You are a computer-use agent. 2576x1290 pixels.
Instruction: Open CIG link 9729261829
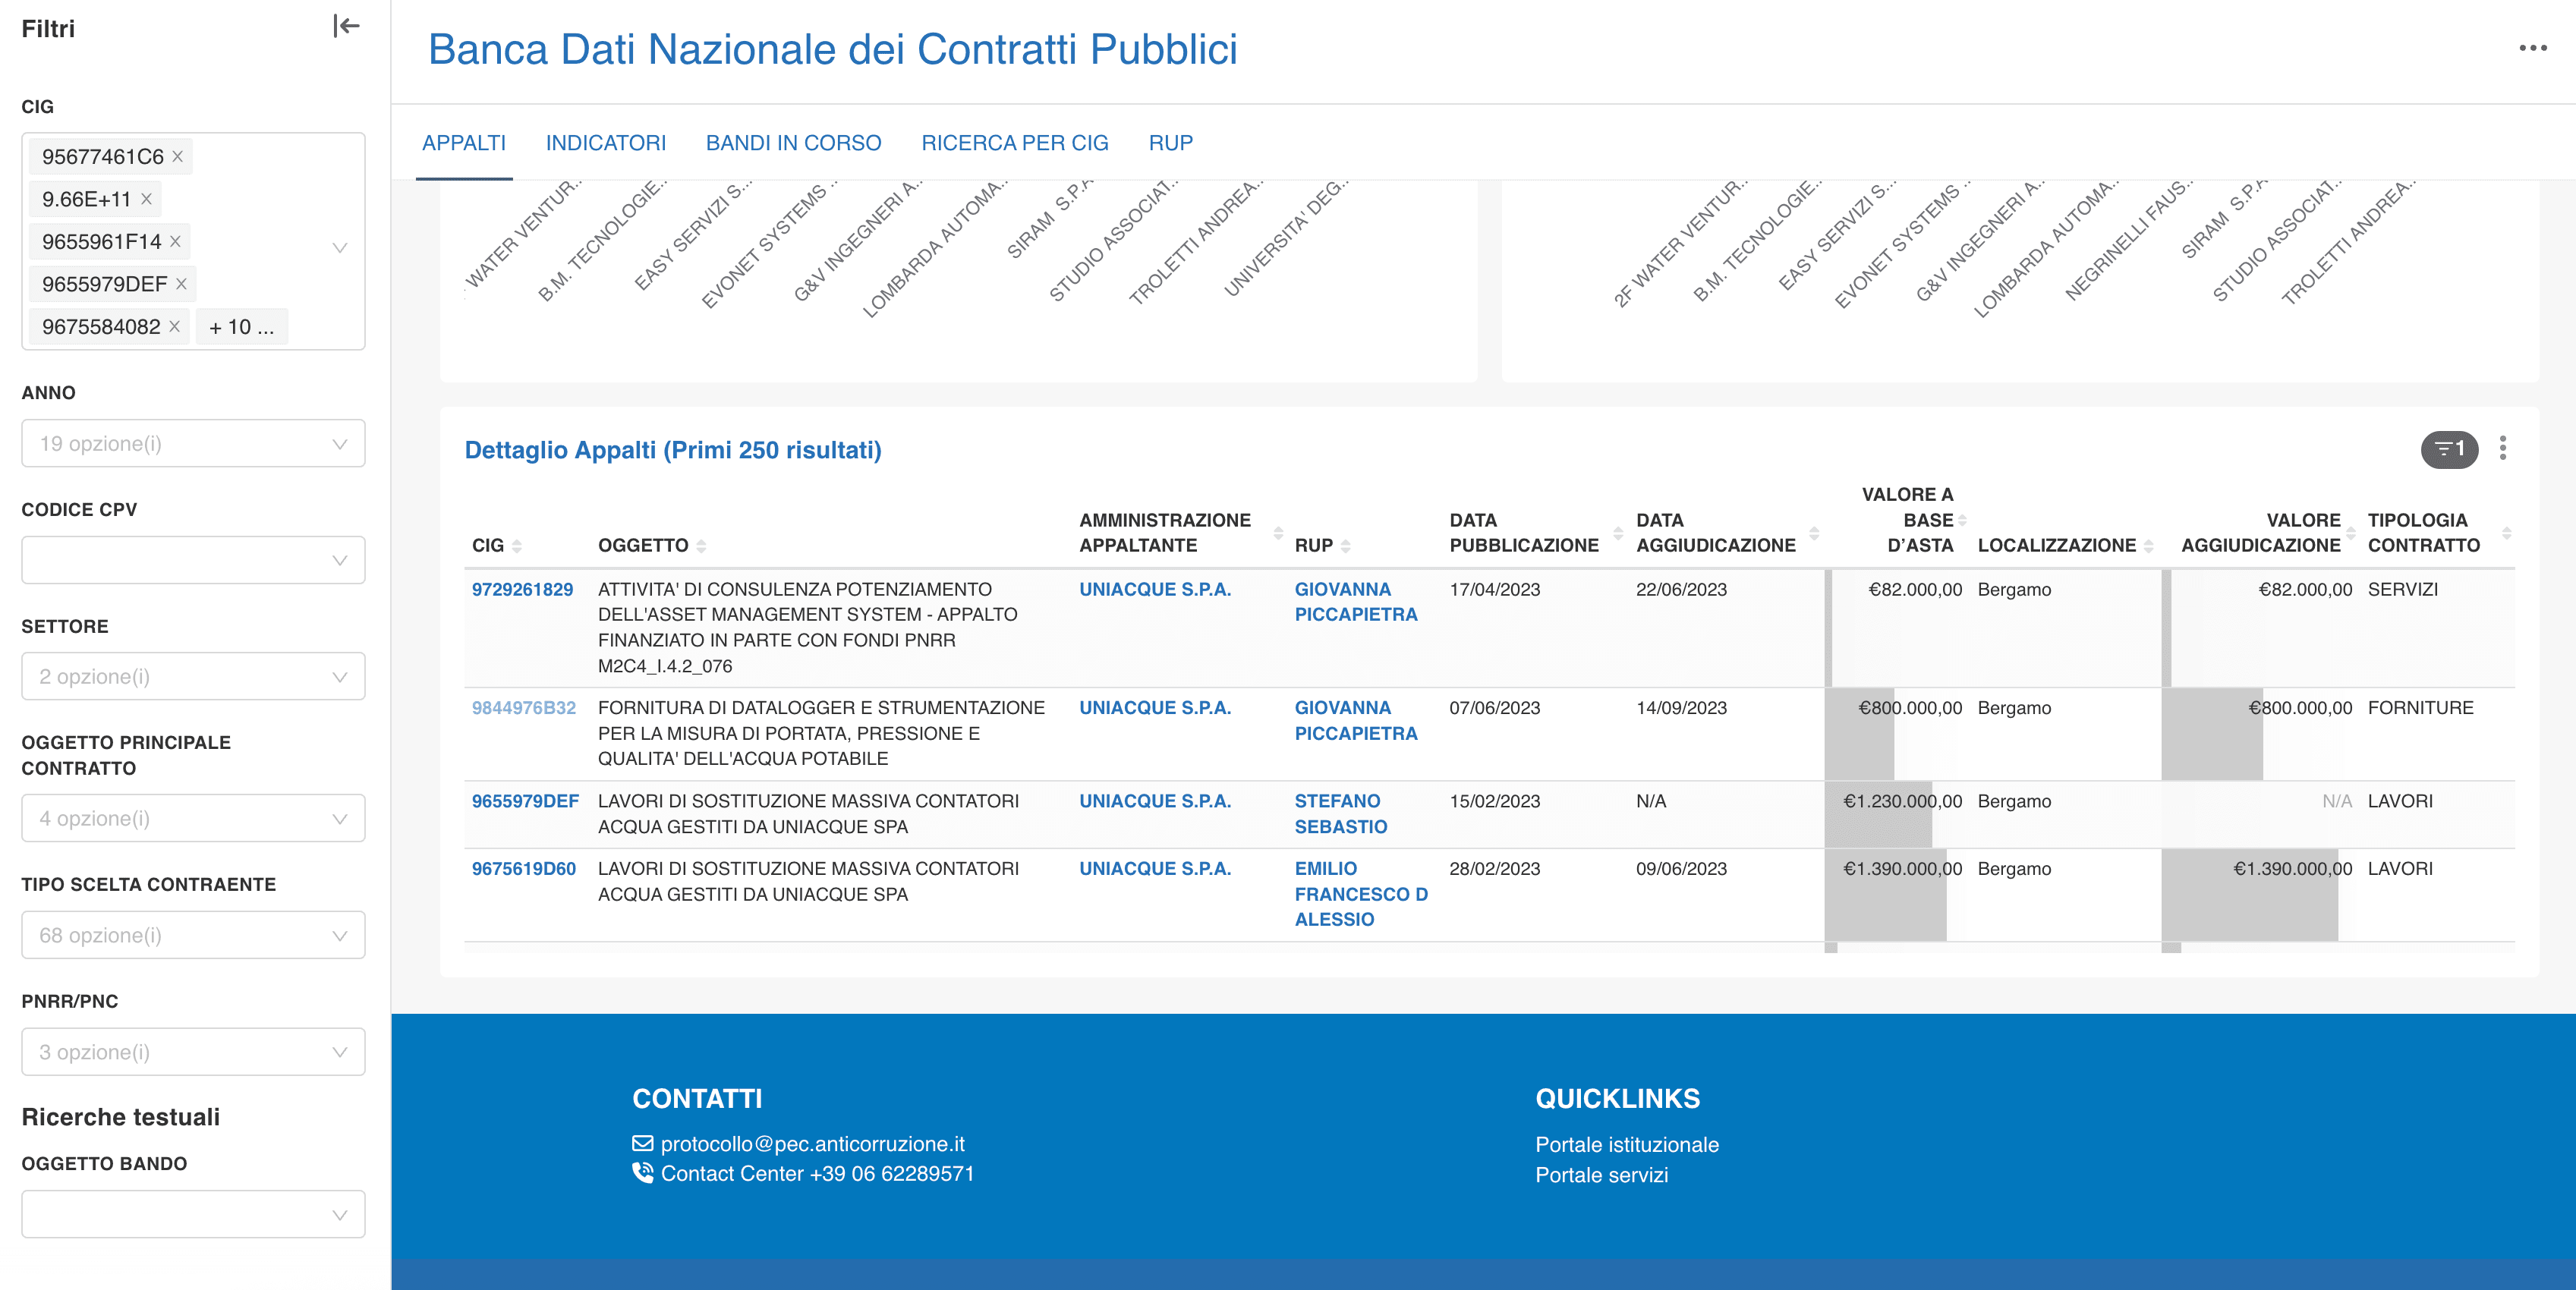click(x=522, y=589)
